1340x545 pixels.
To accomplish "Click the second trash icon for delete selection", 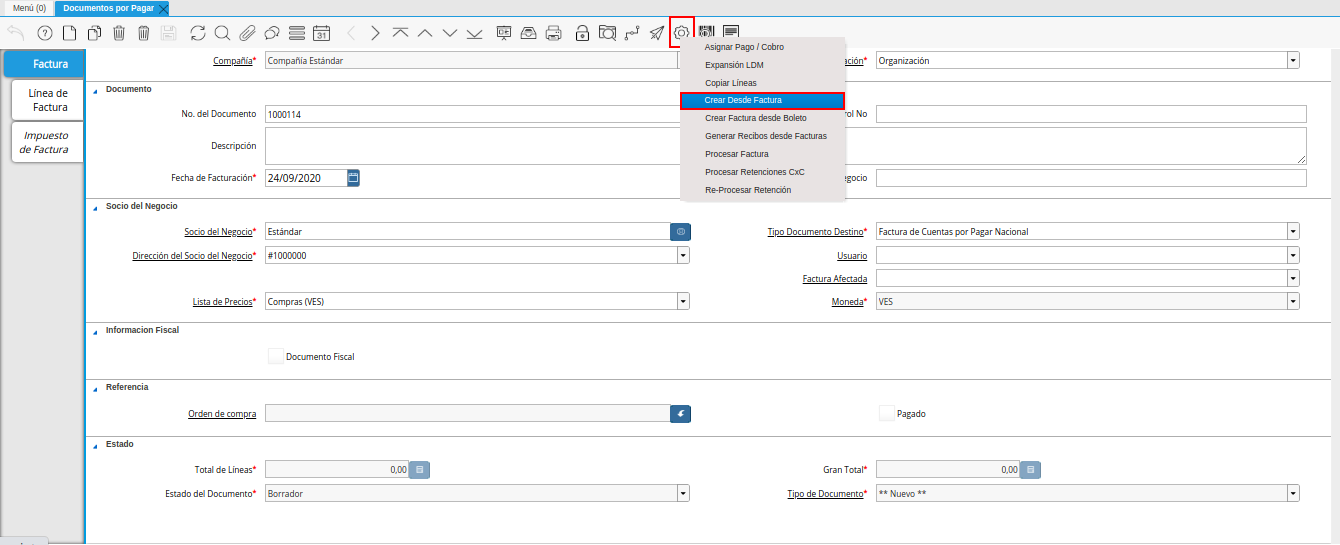I will (144, 33).
